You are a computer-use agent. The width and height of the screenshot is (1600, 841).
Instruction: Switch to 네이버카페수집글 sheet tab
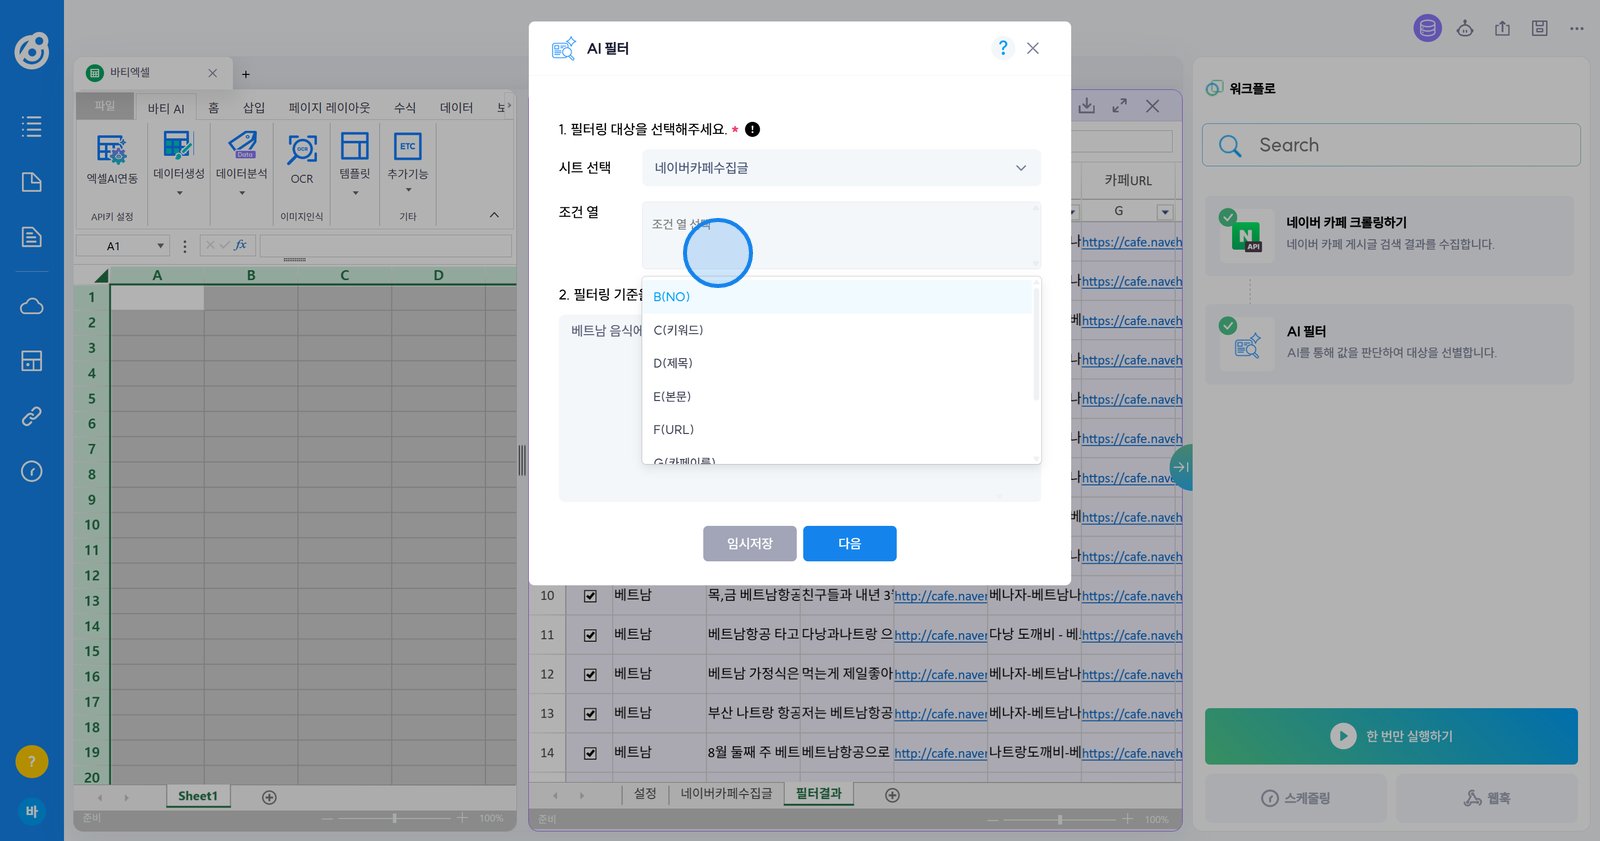pos(727,794)
